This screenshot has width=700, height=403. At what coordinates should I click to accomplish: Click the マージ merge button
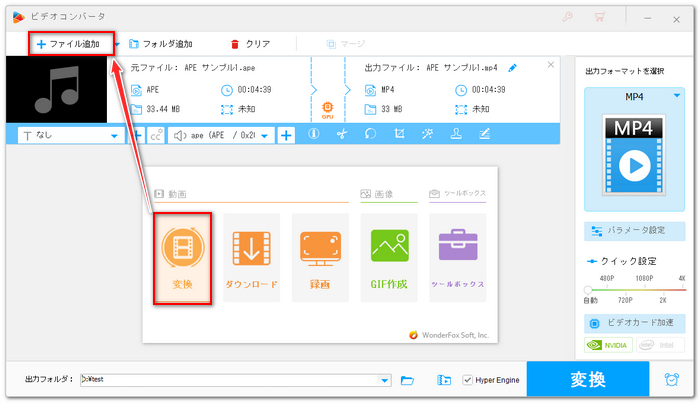click(346, 44)
